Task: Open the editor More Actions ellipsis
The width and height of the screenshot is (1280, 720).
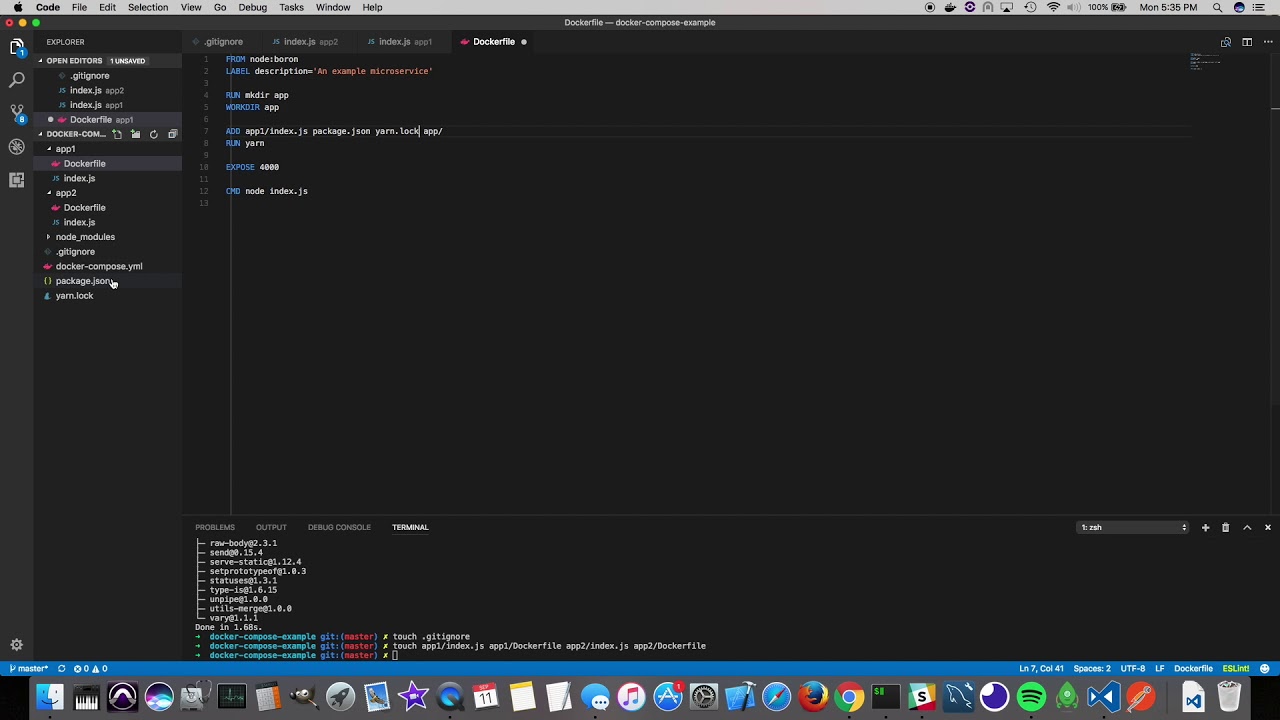Action: [x=1267, y=42]
